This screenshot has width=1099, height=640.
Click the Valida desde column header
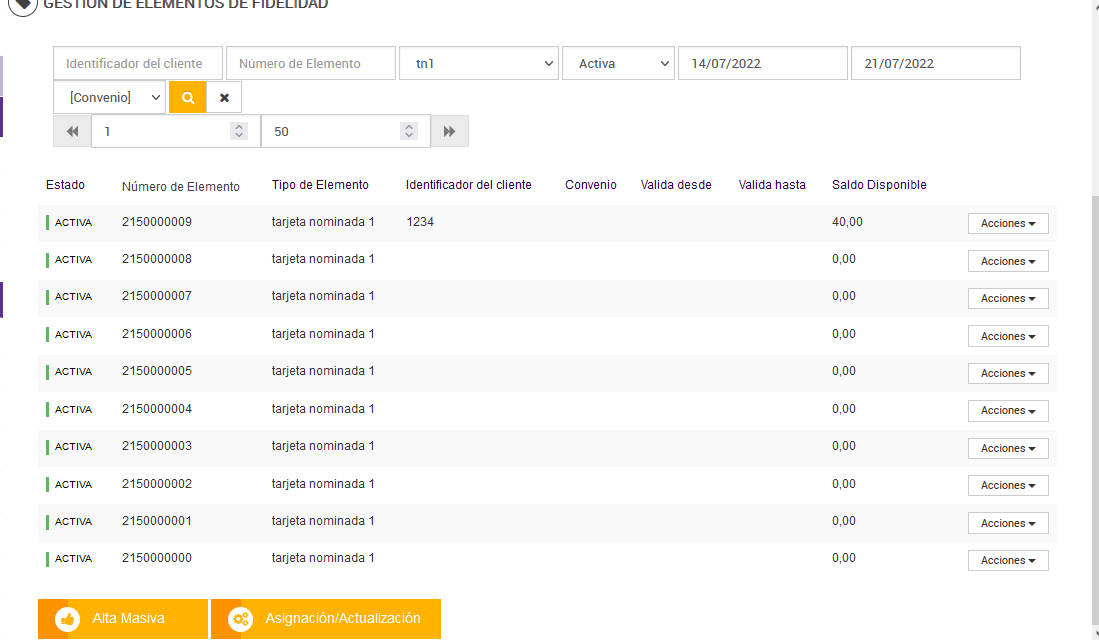point(676,185)
